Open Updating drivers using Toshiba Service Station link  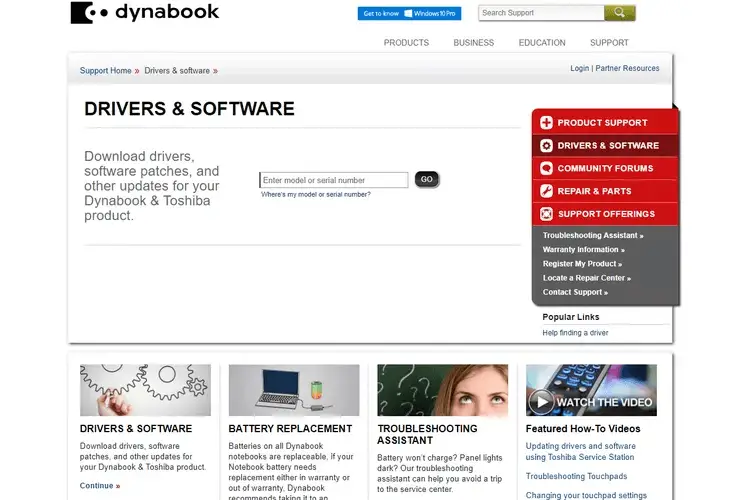click(x=580, y=452)
